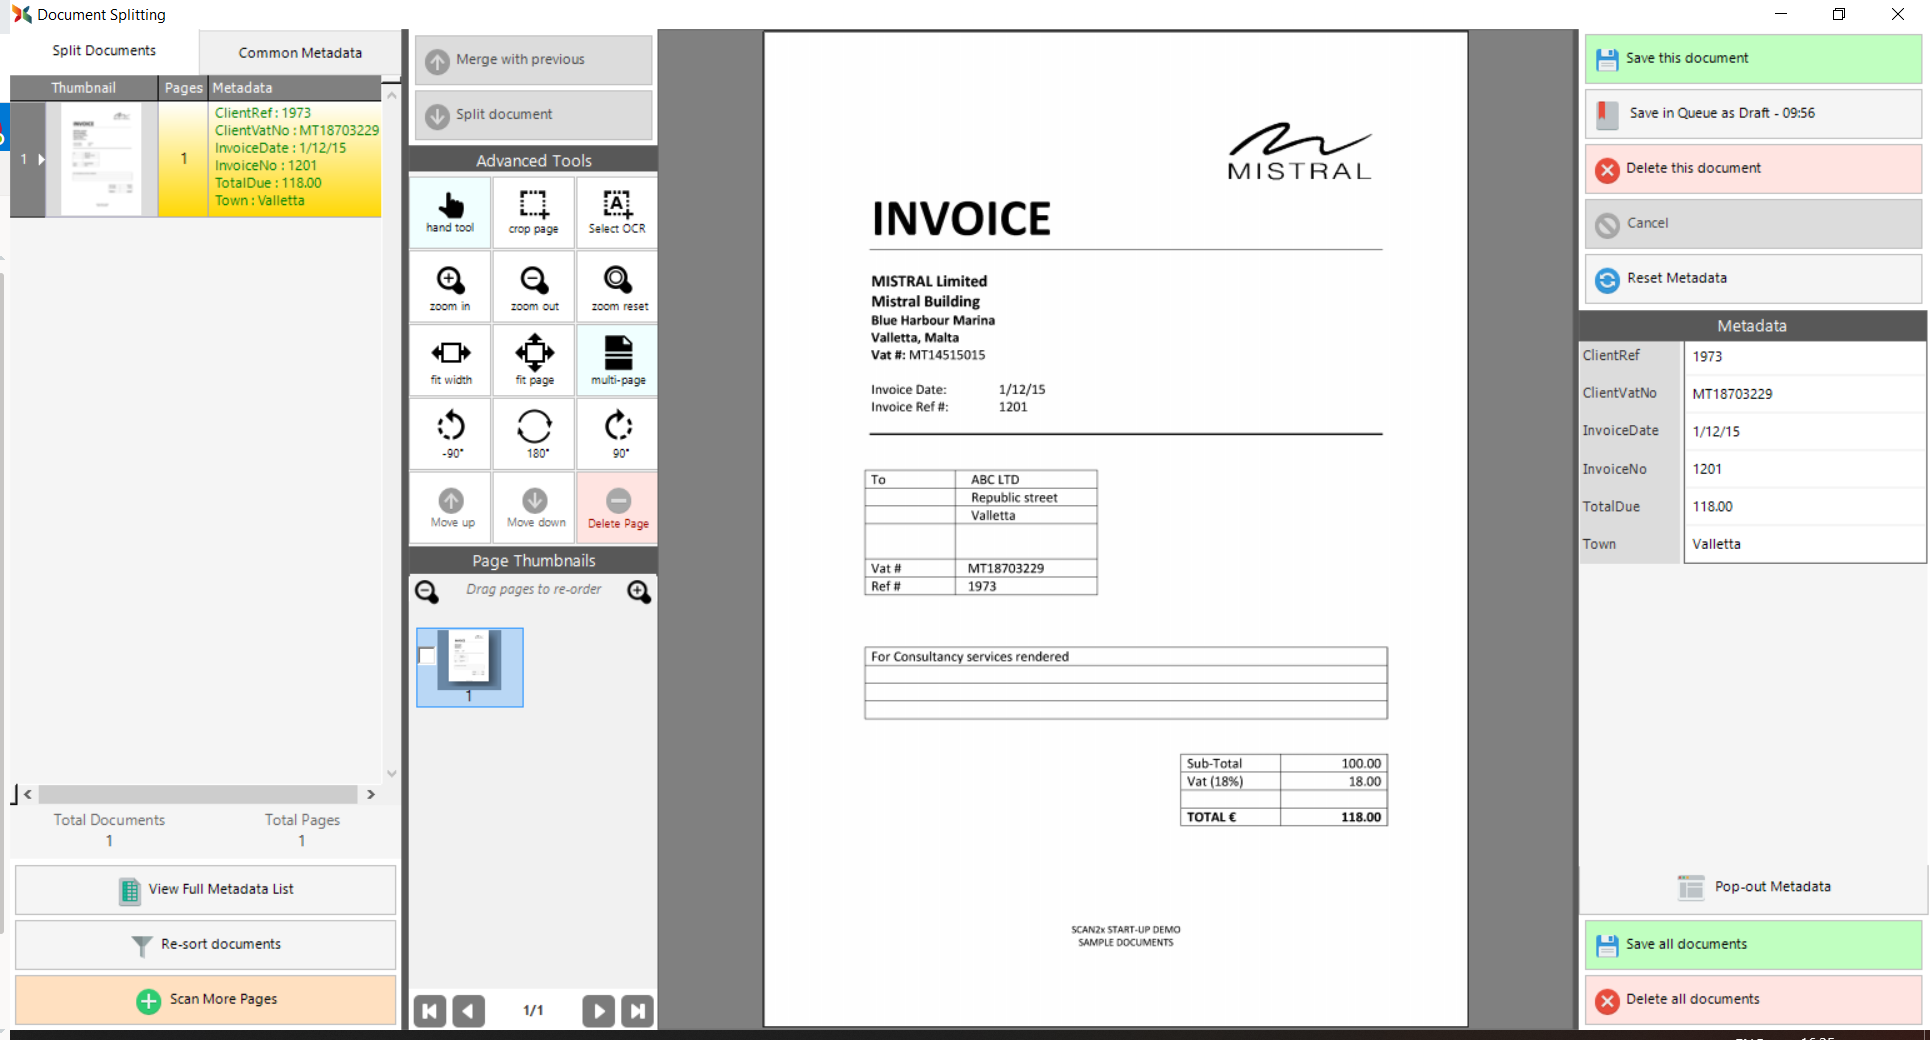Click Save this document
The width and height of the screenshot is (1930, 1040).
pos(1752,59)
